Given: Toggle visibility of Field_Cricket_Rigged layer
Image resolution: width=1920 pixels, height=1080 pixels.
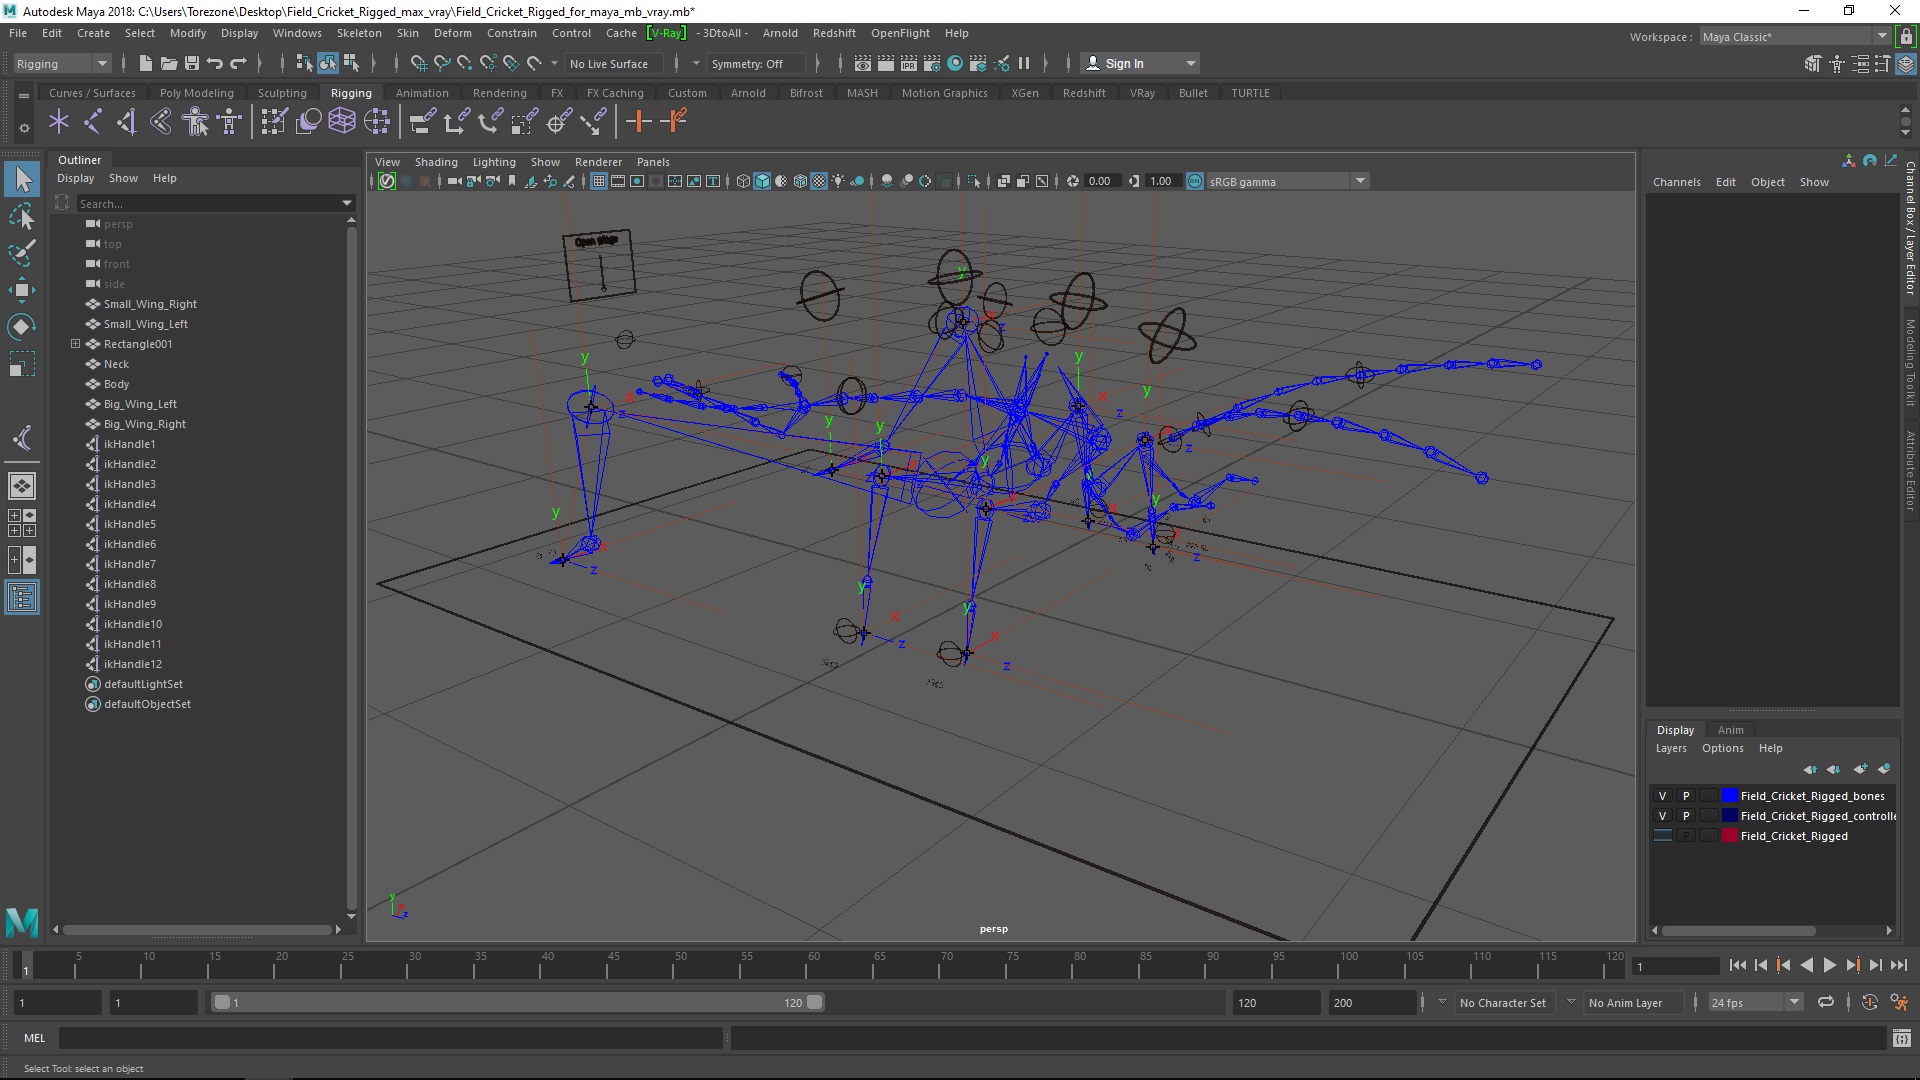Looking at the screenshot, I should (1662, 836).
